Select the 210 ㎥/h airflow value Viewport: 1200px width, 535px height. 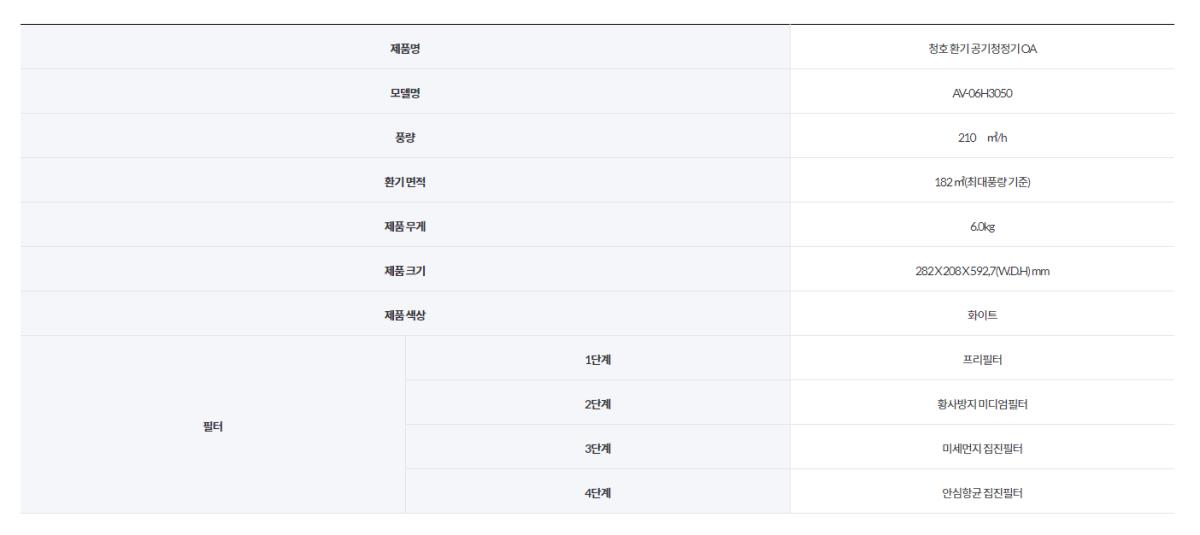point(982,136)
